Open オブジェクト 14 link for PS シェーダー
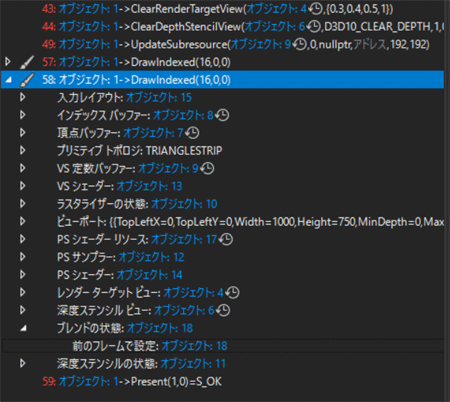The image size is (450, 402). pos(149,275)
